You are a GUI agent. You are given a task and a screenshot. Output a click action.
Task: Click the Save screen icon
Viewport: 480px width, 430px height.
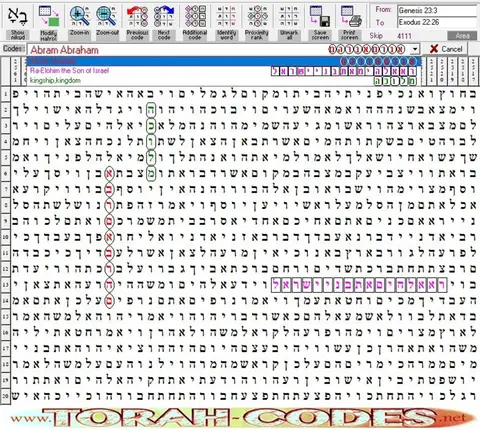coord(320,16)
